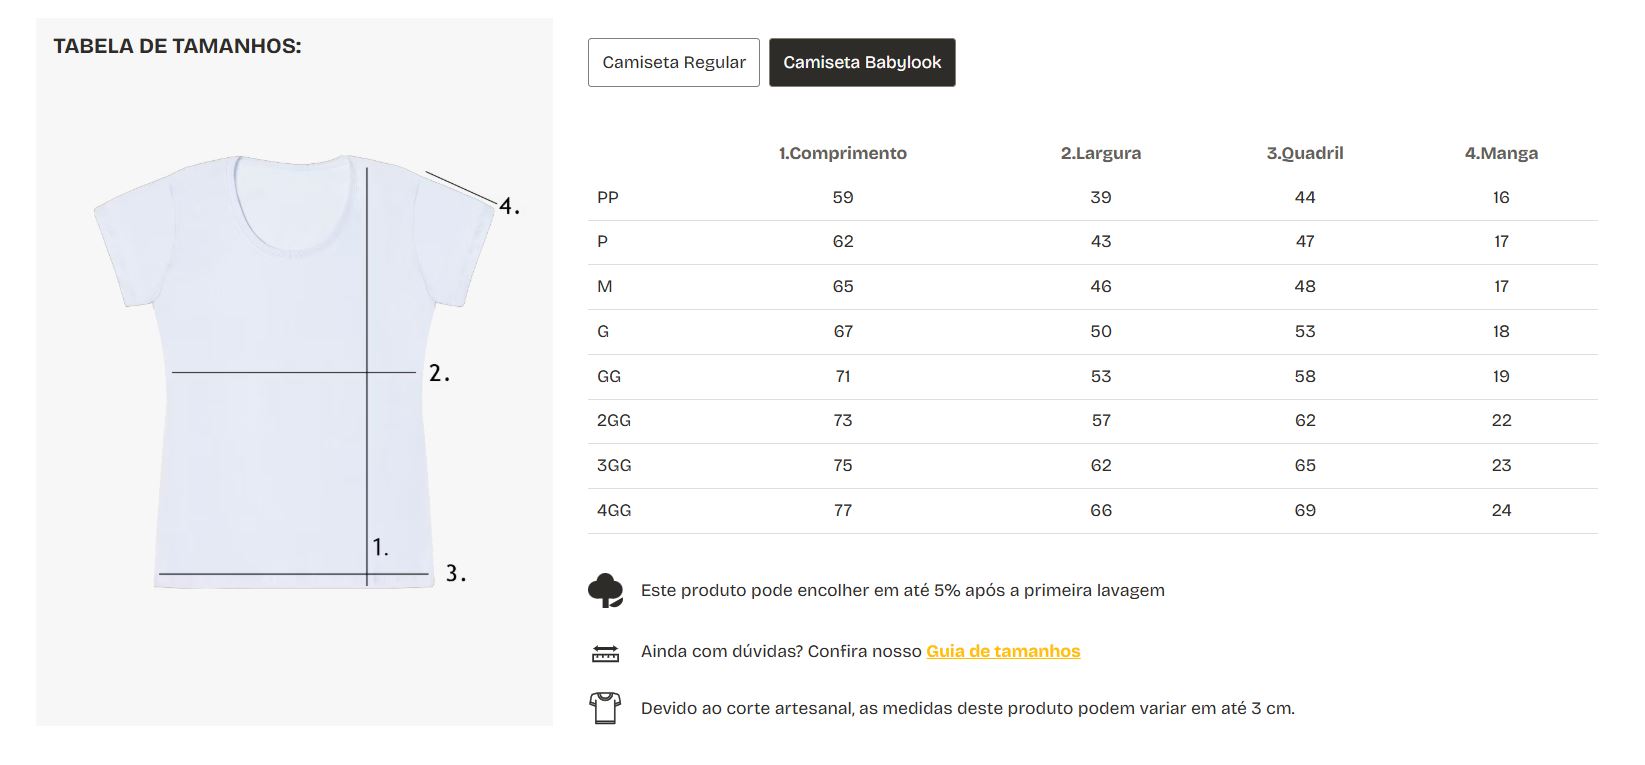Viewport: 1645px width, 765px height.
Task: Click width marker number 2 on diagram
Action: pos(439,374)
